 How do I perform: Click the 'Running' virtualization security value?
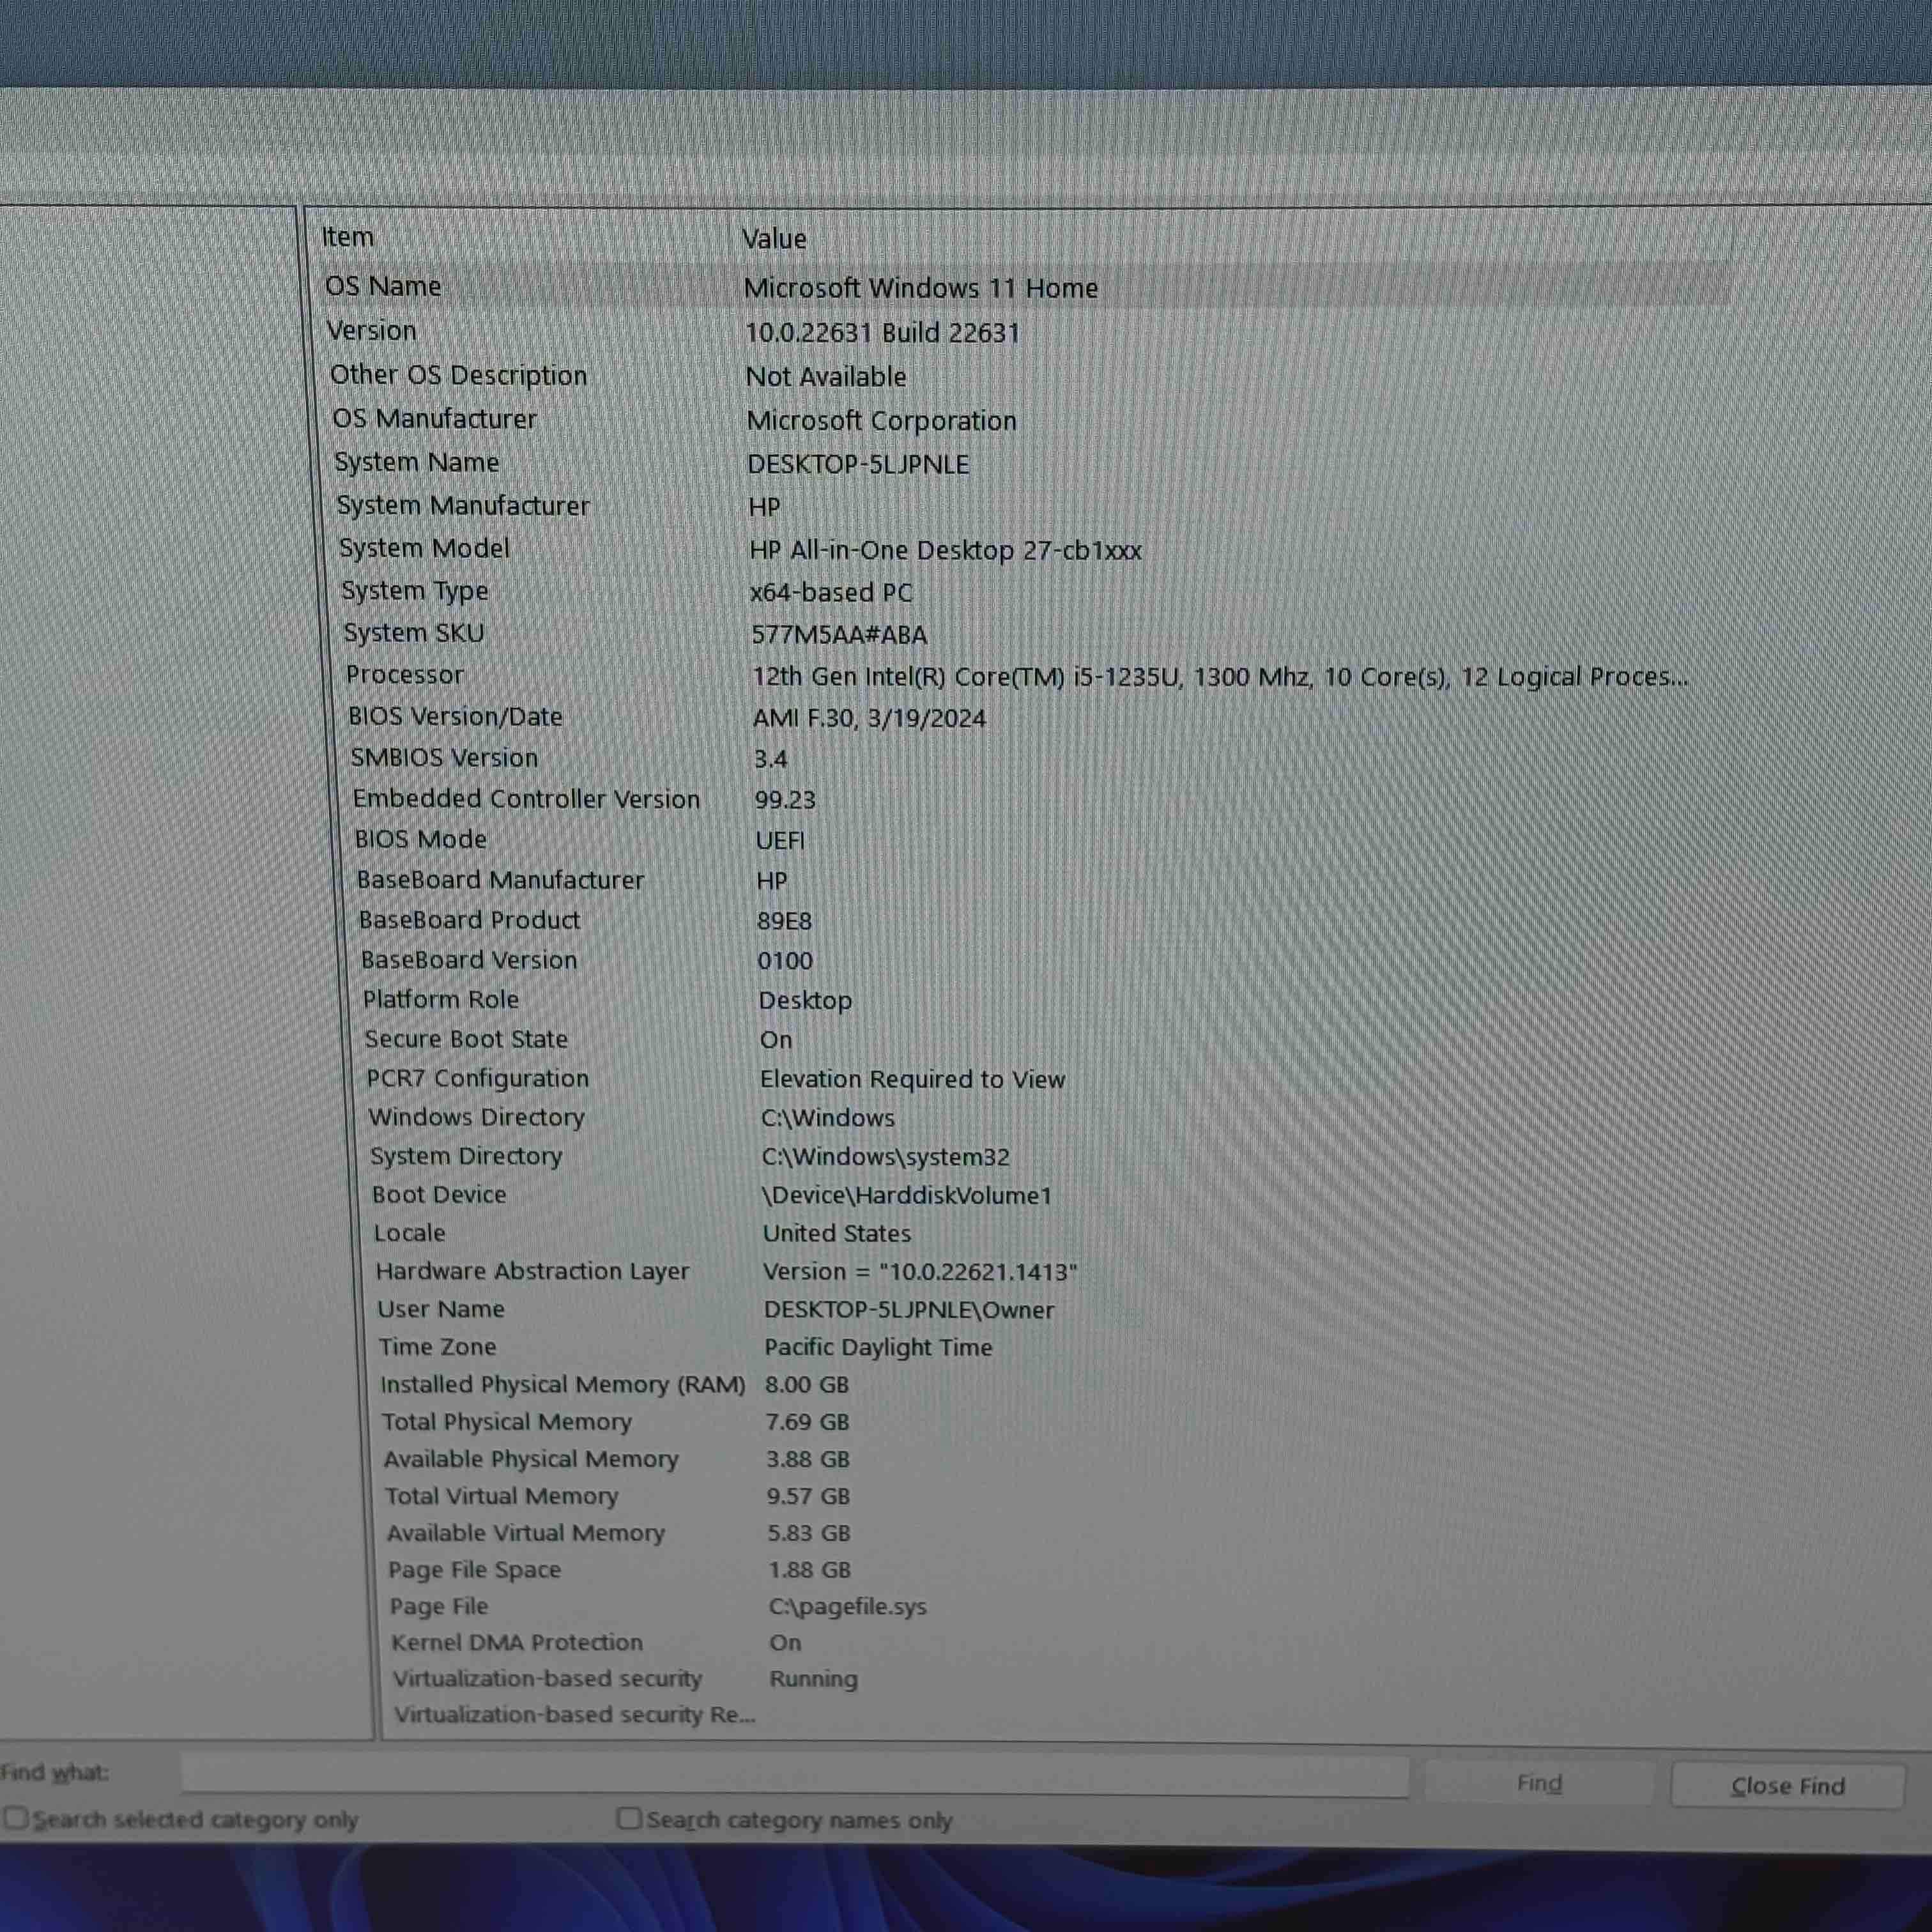point(813,1679)
